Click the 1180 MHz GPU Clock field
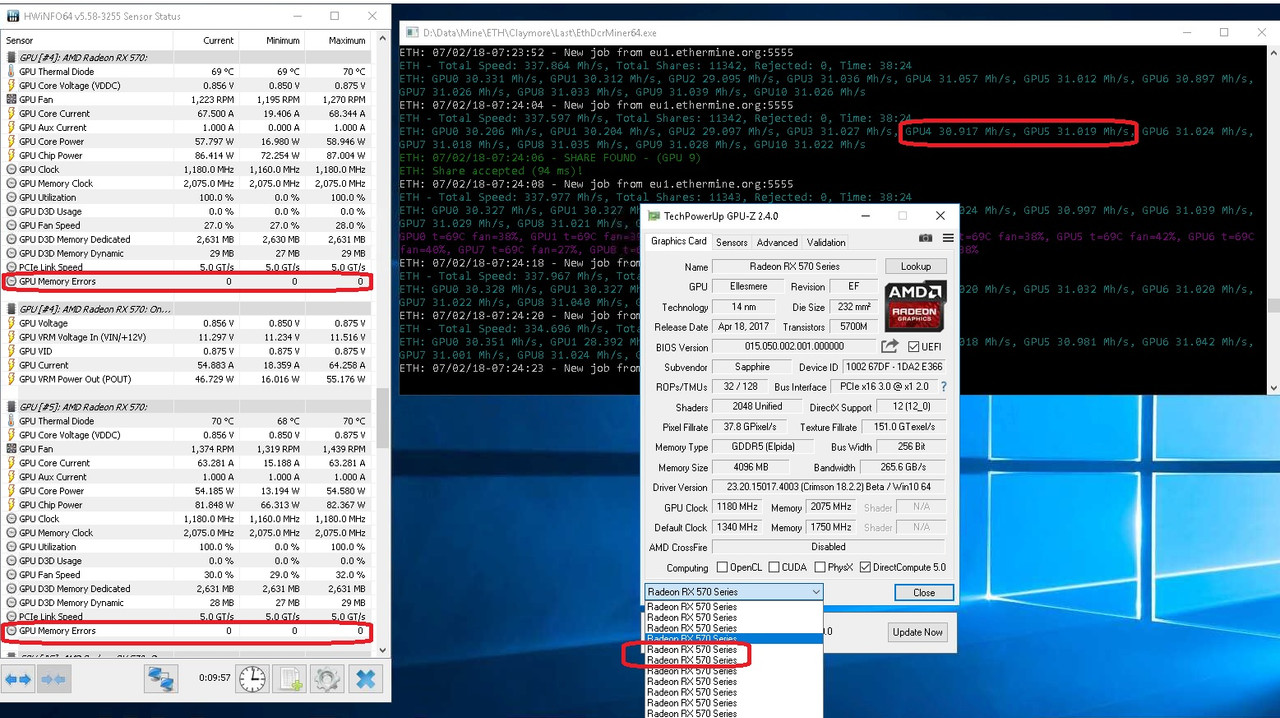 coord(739,507)
